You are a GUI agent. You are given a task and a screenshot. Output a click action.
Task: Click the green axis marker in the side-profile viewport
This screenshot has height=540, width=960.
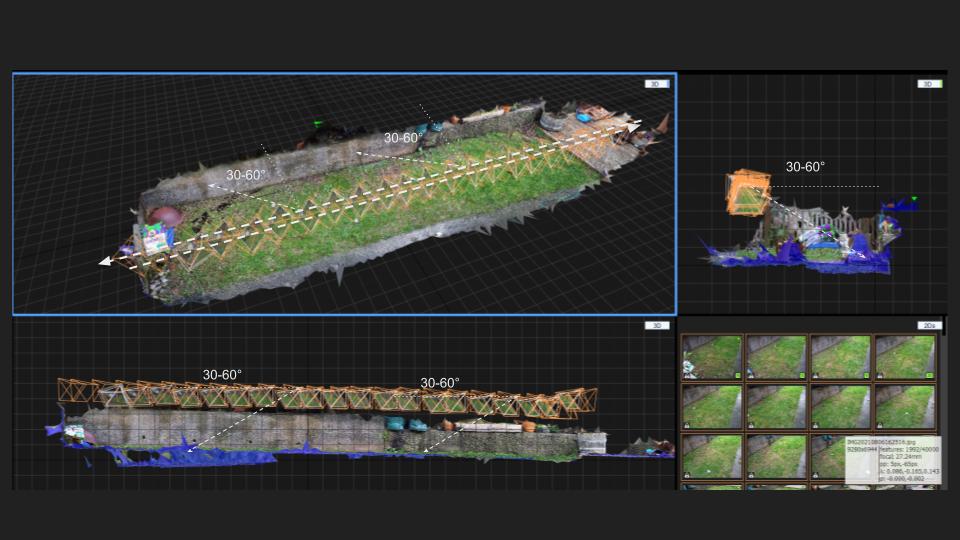[x=913, y=199]
